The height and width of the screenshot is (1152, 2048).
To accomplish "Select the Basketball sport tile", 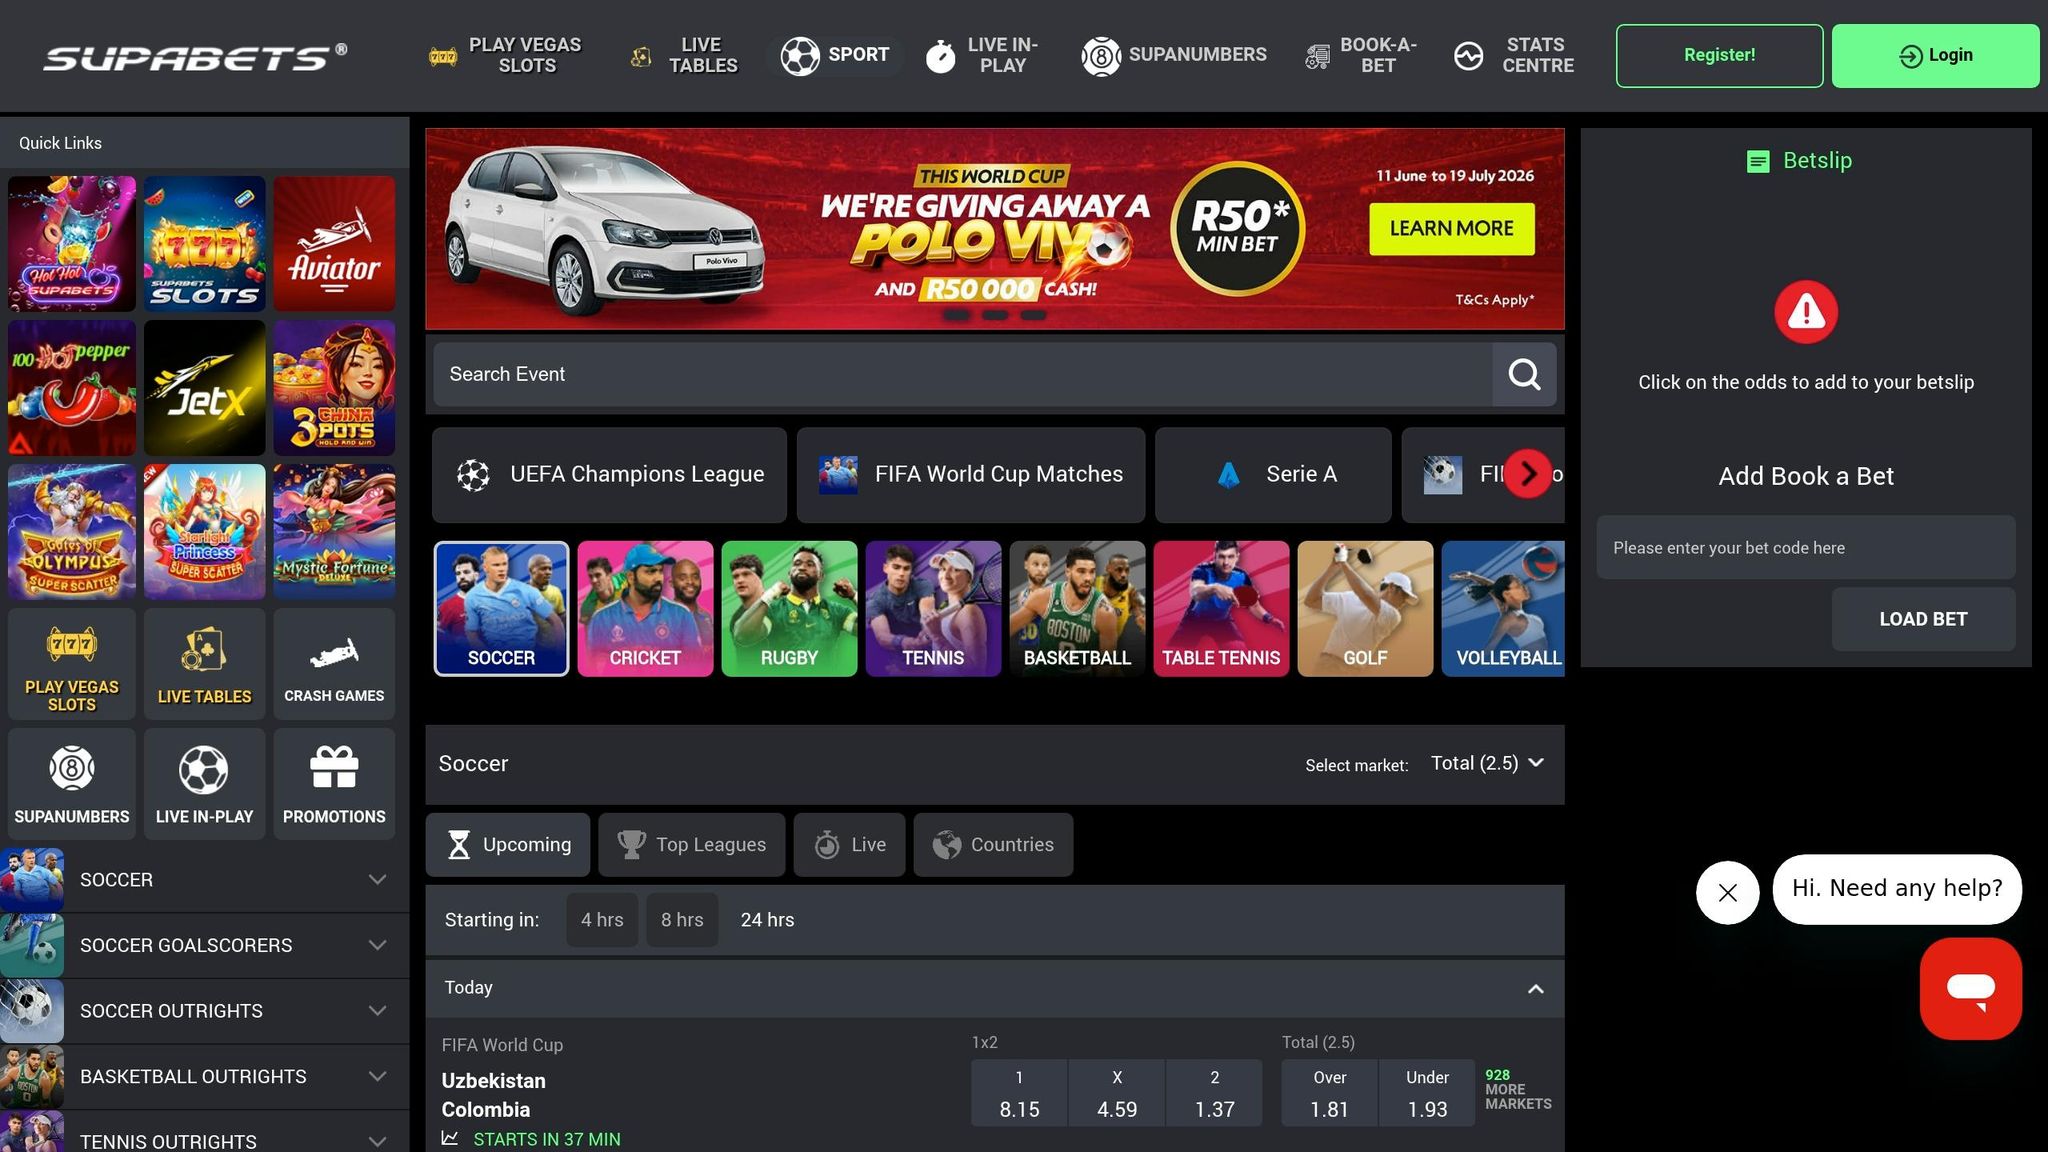I will pos(1077,609).
